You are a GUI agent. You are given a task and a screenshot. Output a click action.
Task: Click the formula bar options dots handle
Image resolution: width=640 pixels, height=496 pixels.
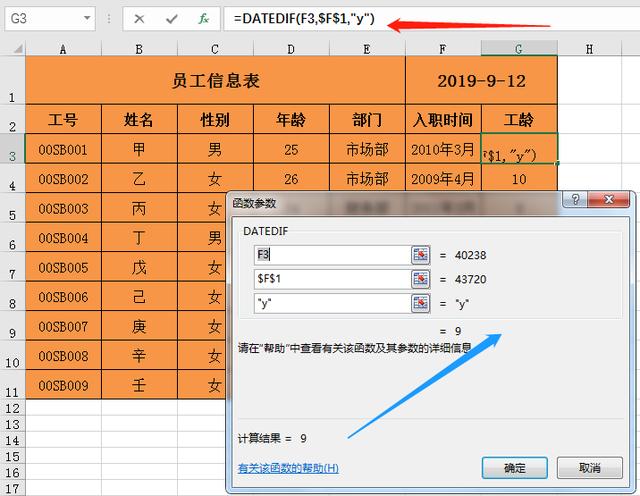click(109, 18)
